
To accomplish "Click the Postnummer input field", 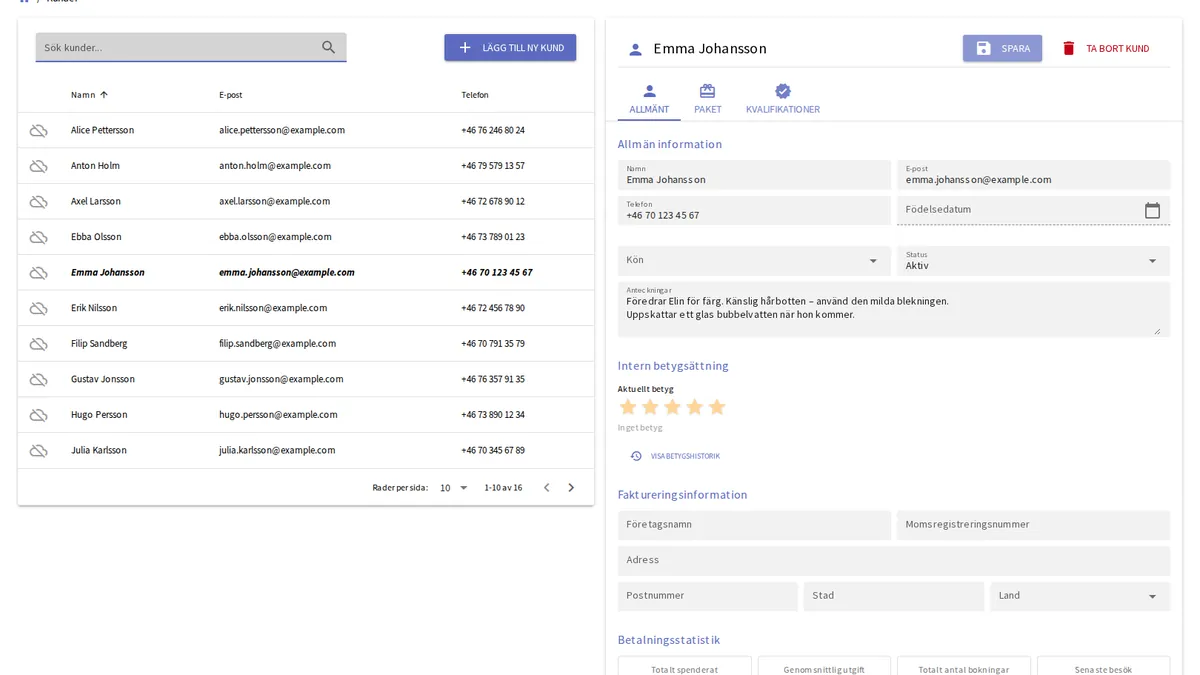I will (x=708, y=596).
